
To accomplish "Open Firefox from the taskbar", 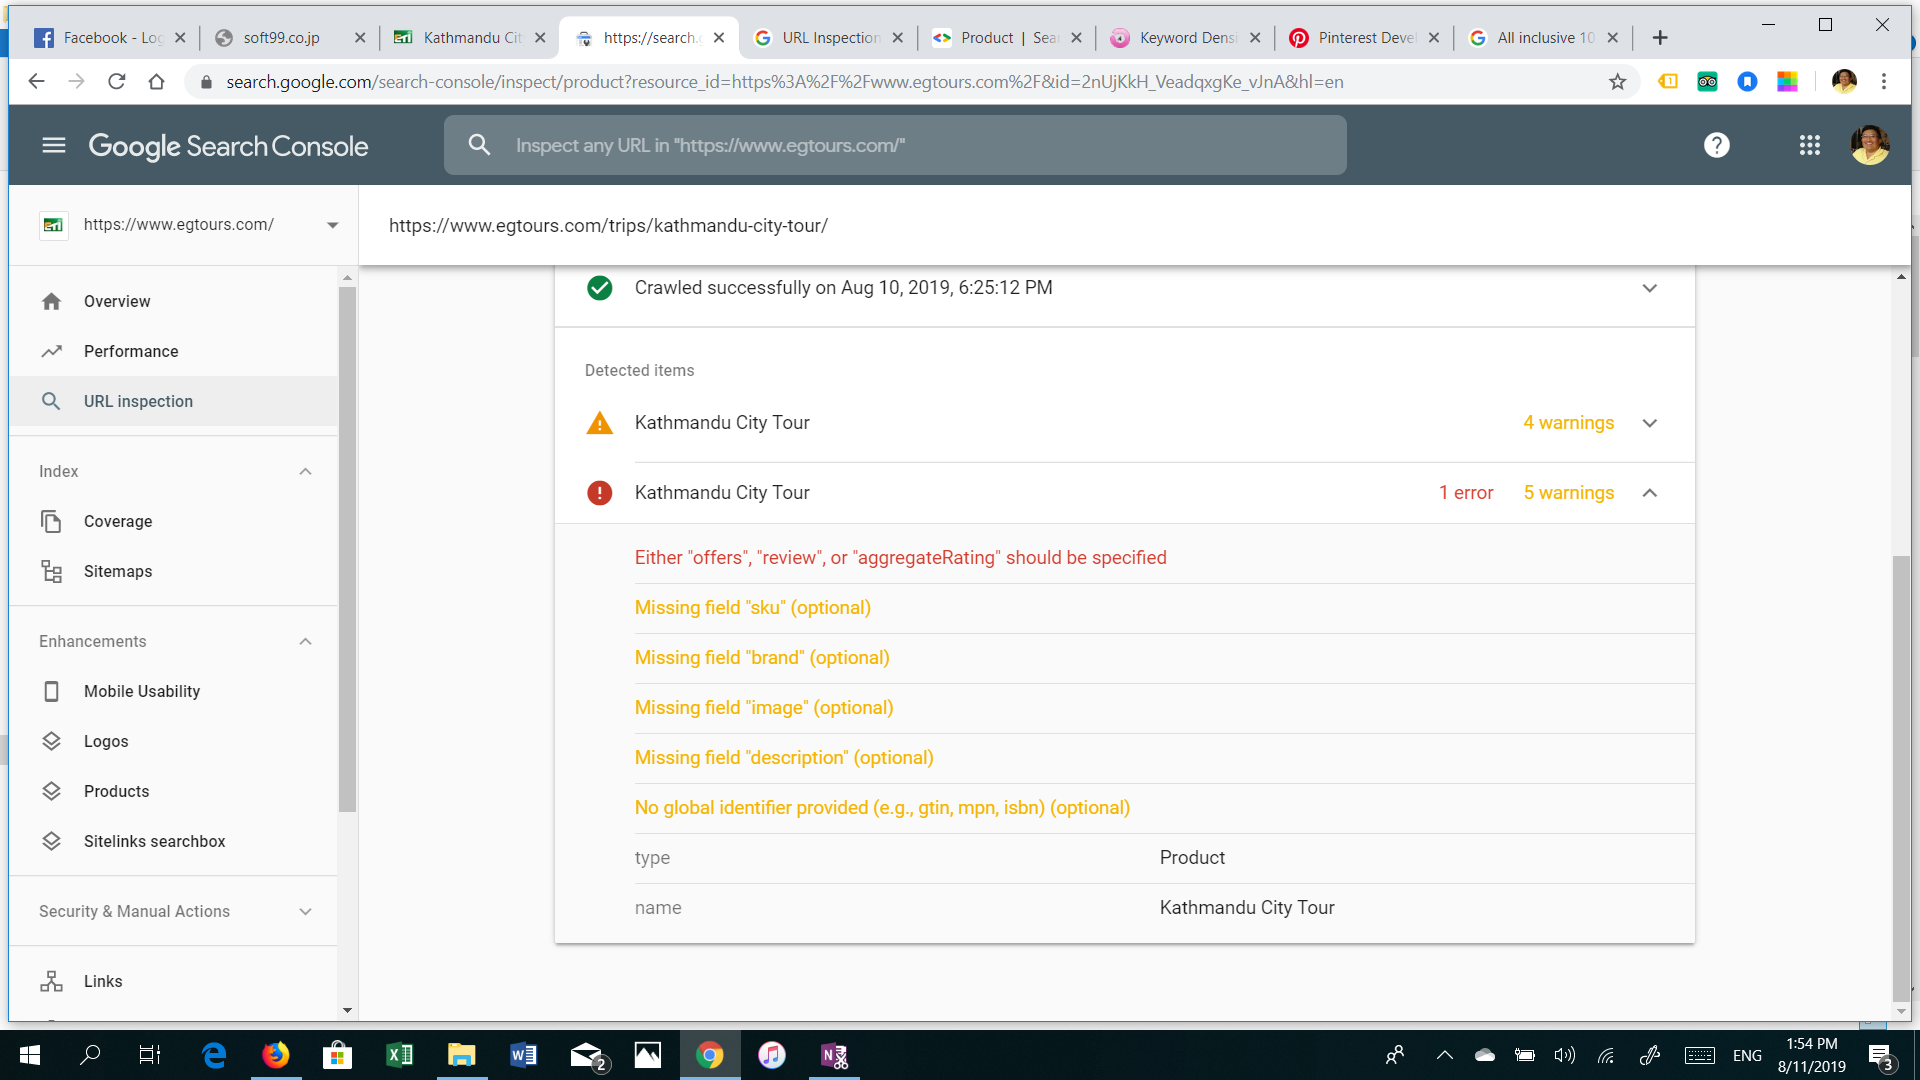I will point(275,1055).
